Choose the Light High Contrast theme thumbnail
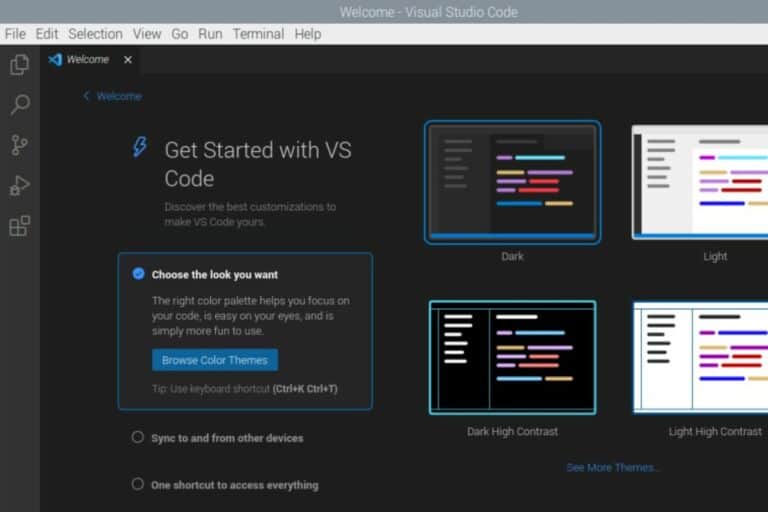The height and width of the screenshot is (512, 768). tap(700, 358)
